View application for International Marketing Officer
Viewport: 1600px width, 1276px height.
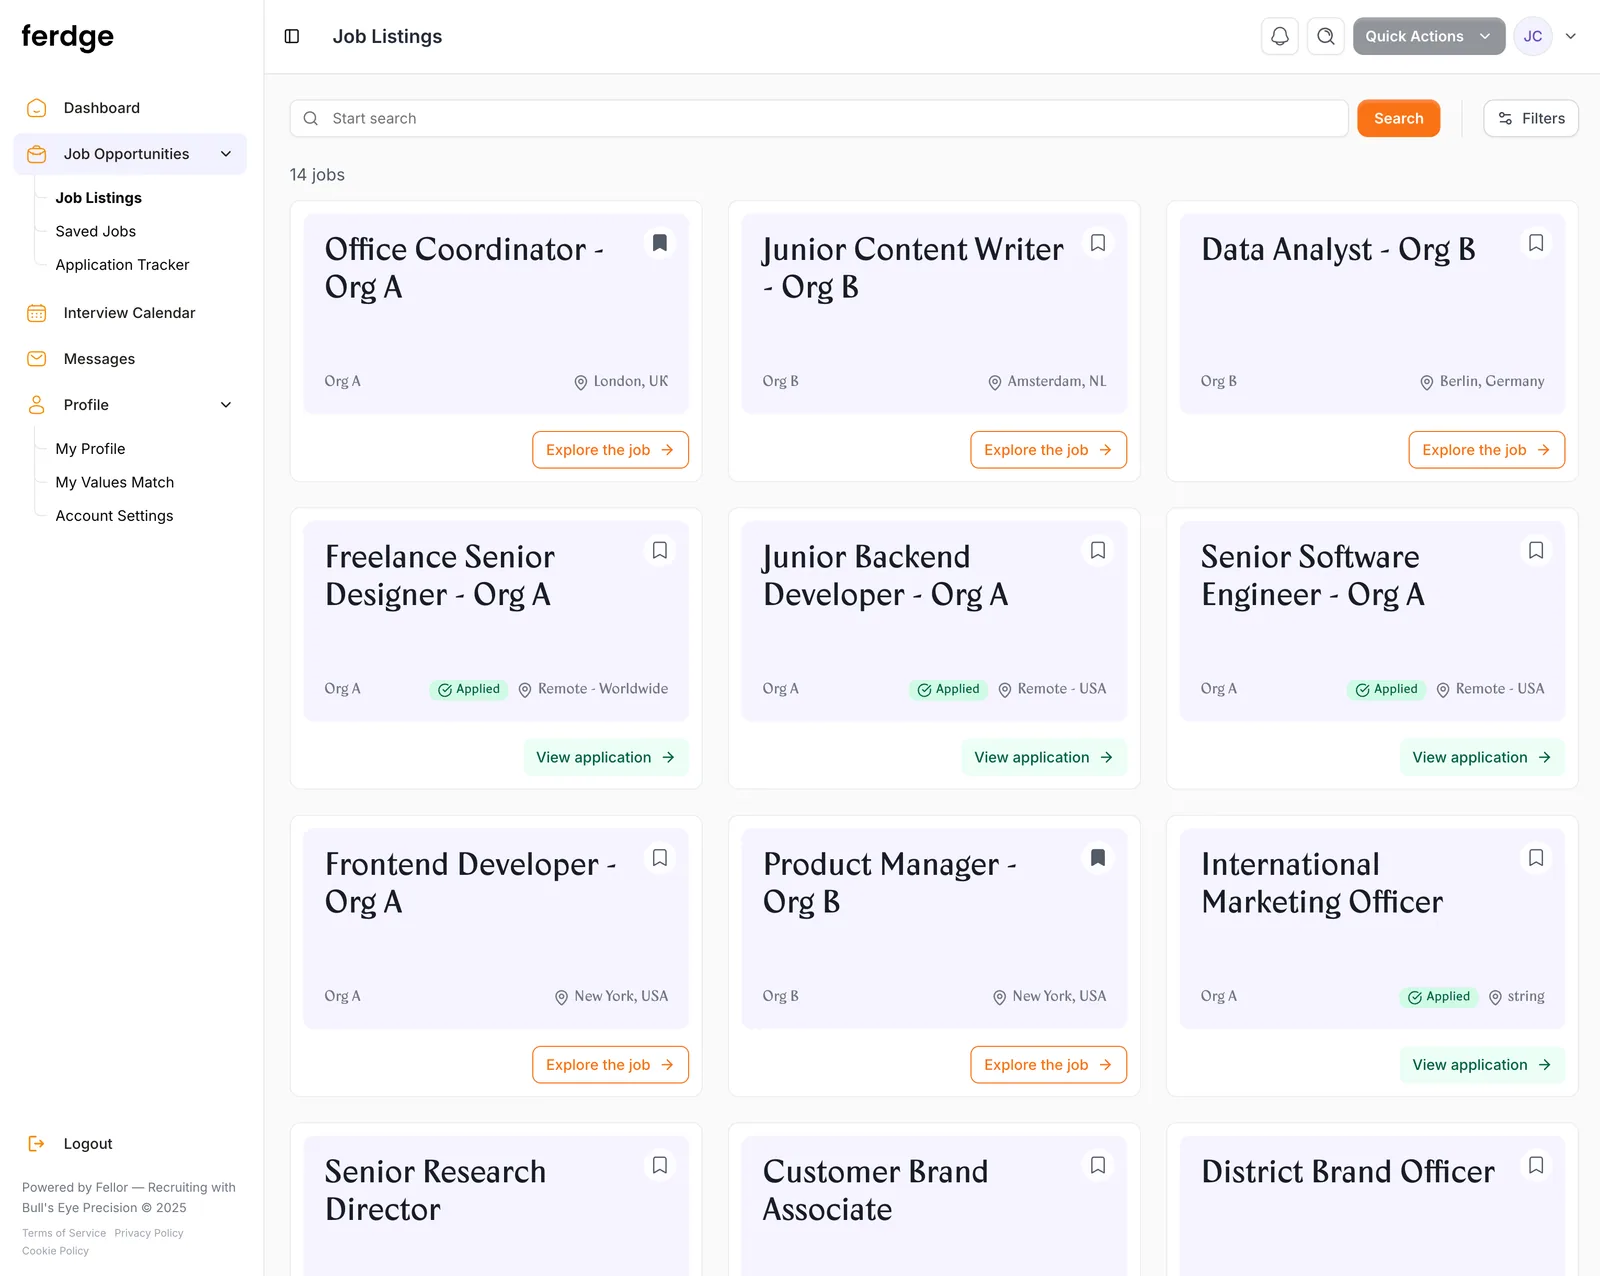coord(1482,1065)
